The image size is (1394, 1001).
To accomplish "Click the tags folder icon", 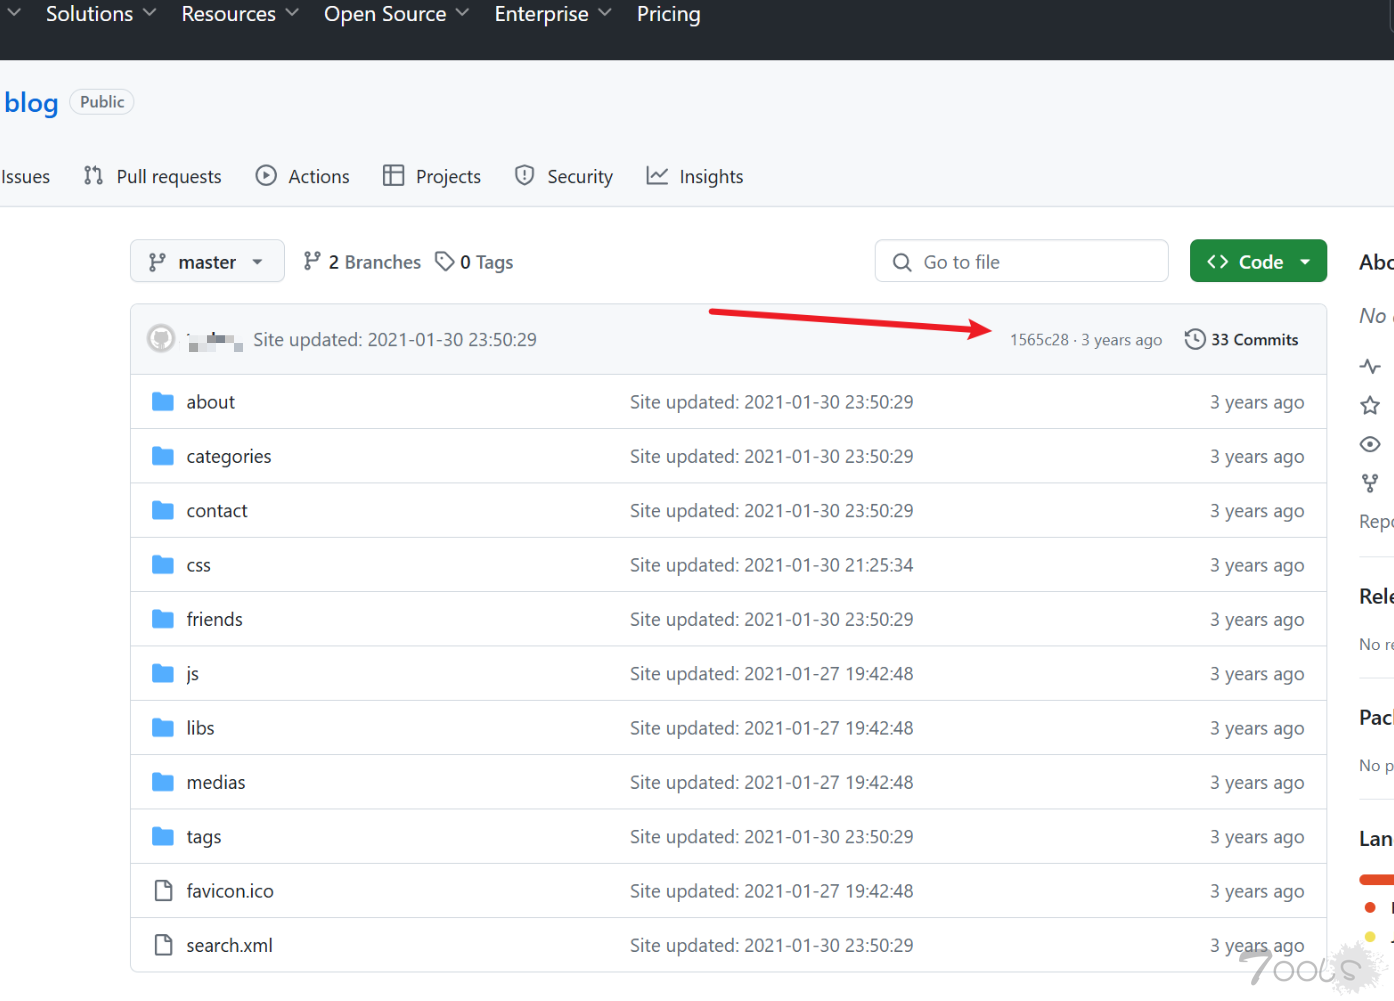I will pos(163,836).
